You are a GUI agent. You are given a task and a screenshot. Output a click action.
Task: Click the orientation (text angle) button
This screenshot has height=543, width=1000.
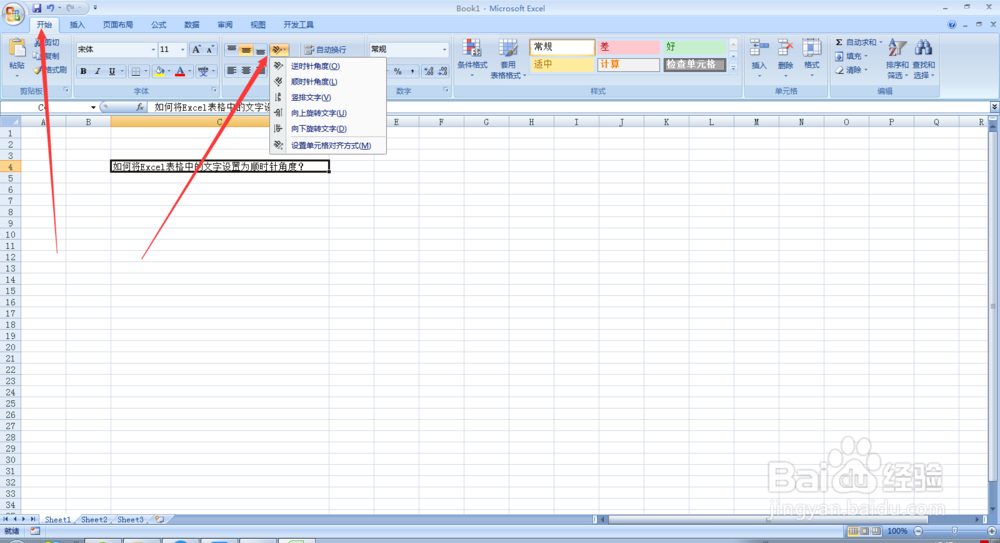279,49
